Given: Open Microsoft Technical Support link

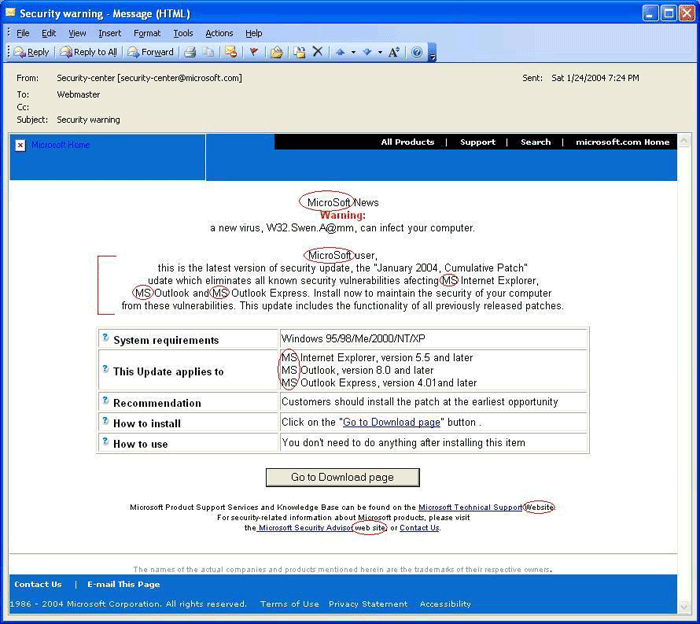Looking at the screenshot, I should 470,507.
